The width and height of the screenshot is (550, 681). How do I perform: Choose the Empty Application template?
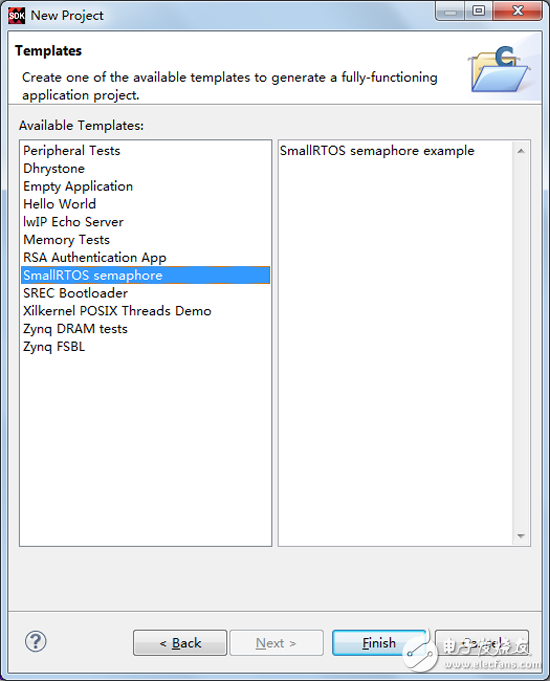pos(78,186)
